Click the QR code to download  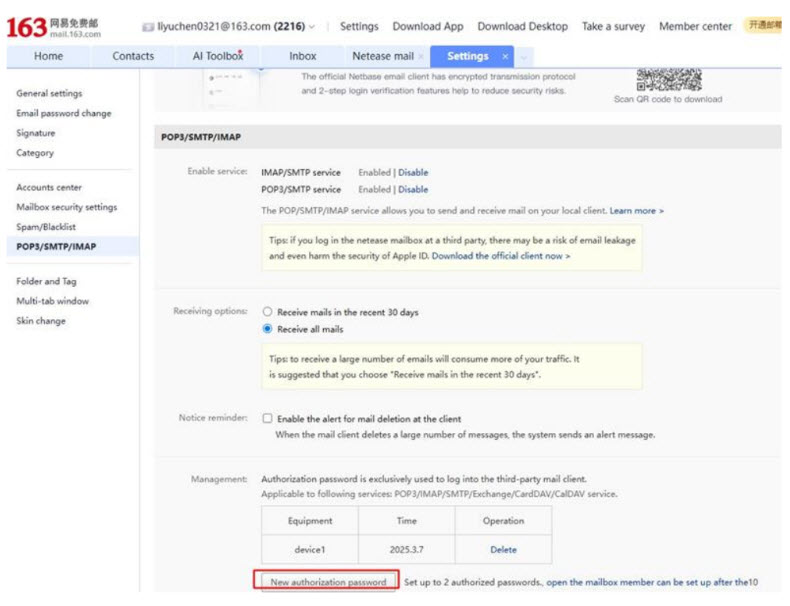click(668, 80)
